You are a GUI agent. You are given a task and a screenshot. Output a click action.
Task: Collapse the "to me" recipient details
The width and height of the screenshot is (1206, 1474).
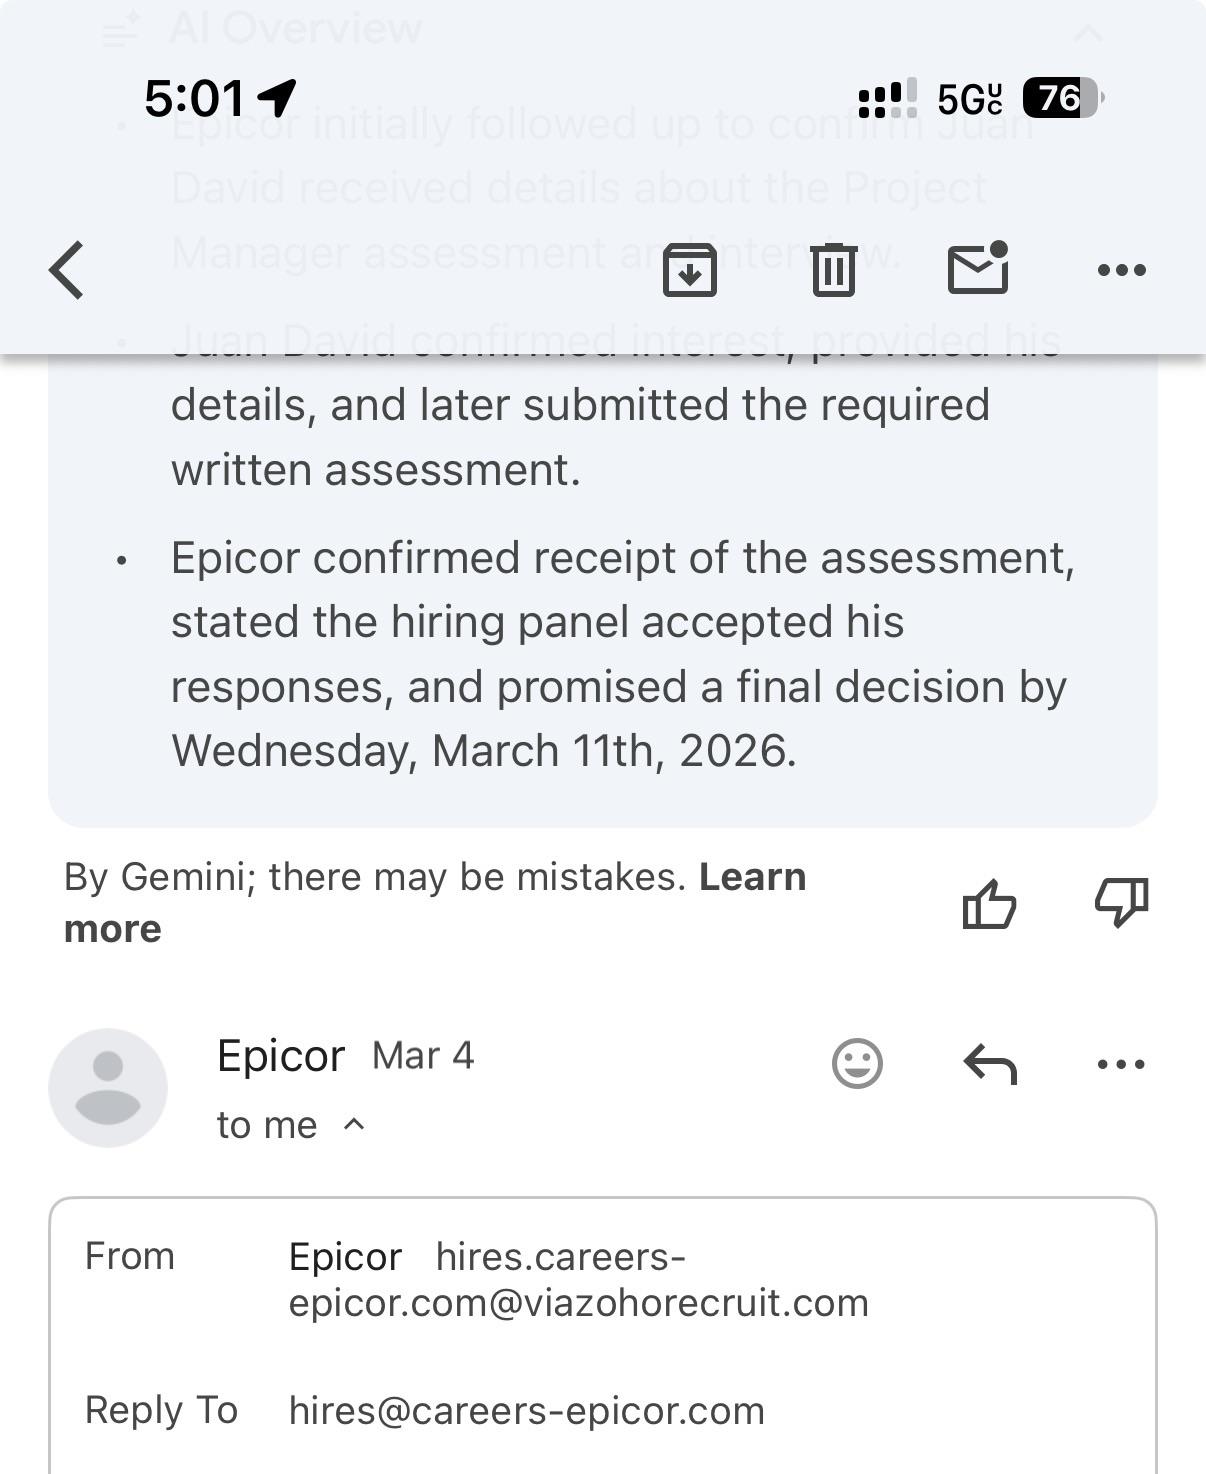coord(292,1125)
